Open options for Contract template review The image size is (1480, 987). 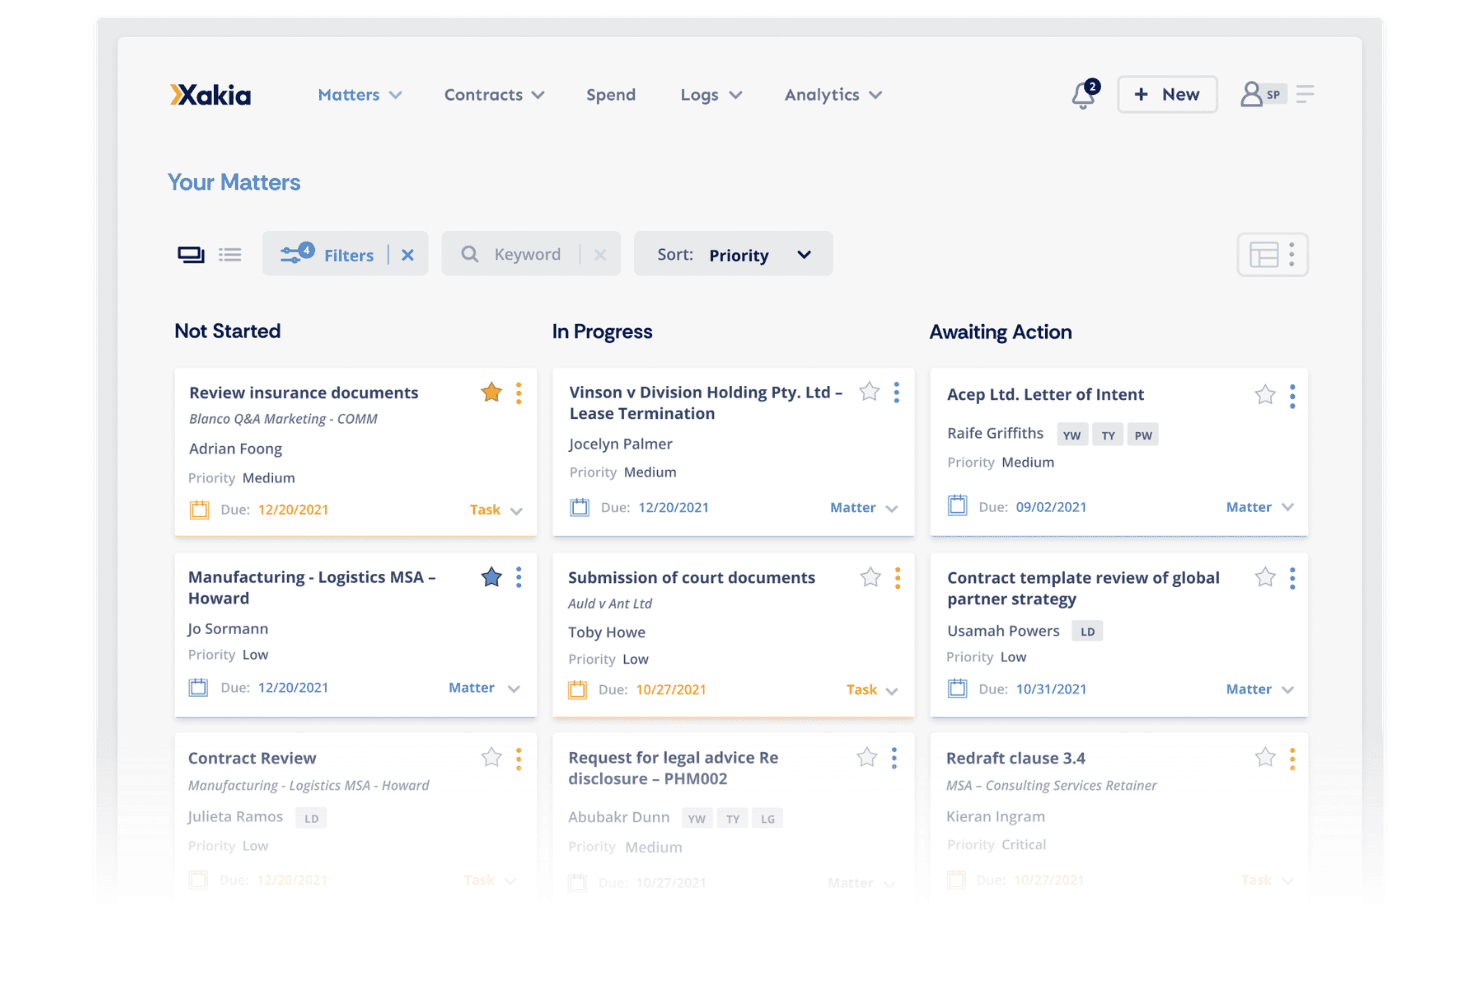tap(1292, 578)
